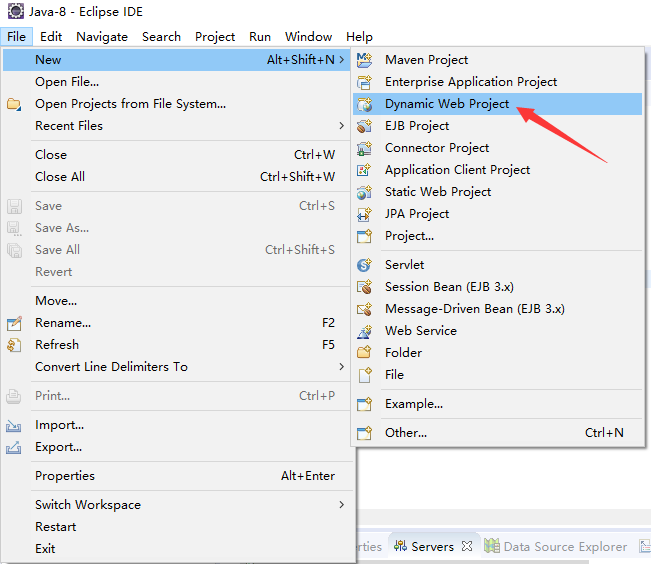Switch to the Data Source Explorer tab
Image resolution: width=651 pixels, height=564 pixels.
click(557, 547)
